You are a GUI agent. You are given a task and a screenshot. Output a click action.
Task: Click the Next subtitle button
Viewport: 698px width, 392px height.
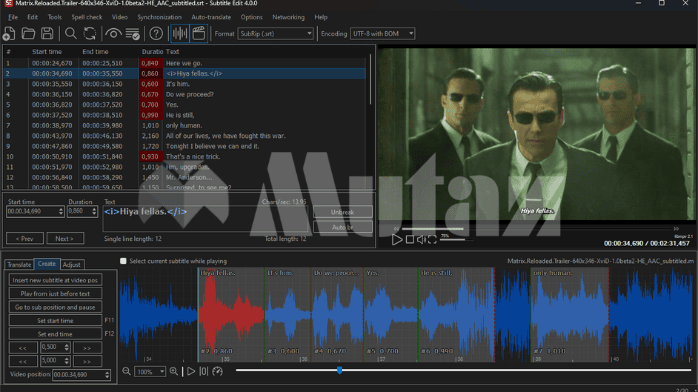(x=65, y=238)
